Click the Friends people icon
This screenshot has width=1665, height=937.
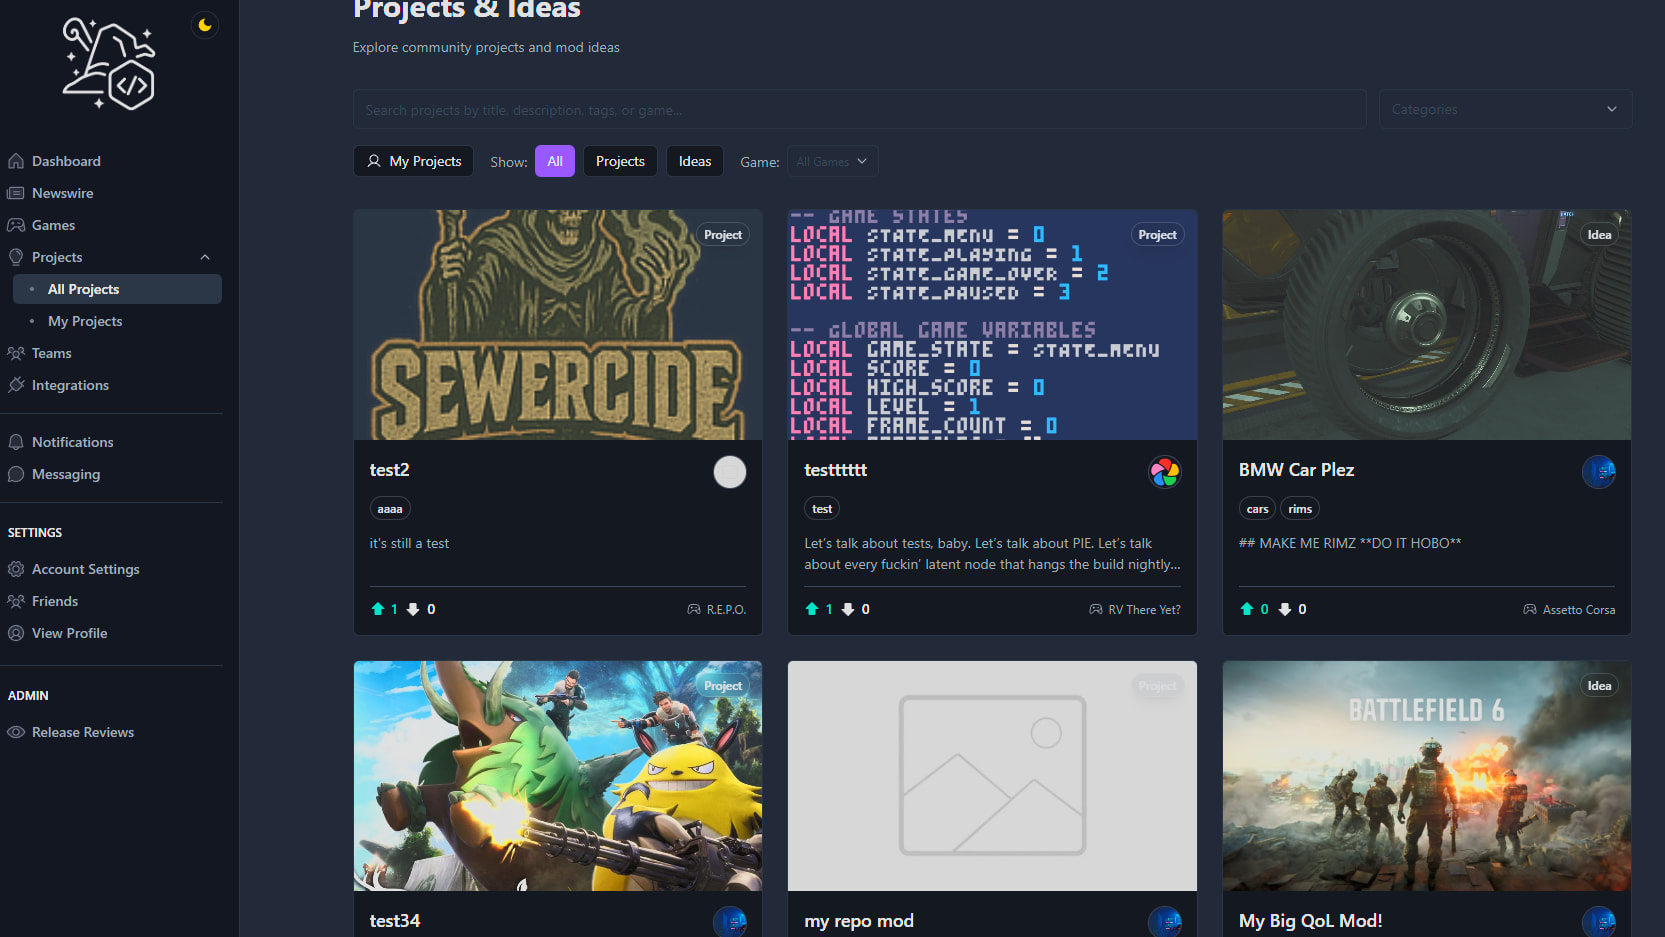16,601
